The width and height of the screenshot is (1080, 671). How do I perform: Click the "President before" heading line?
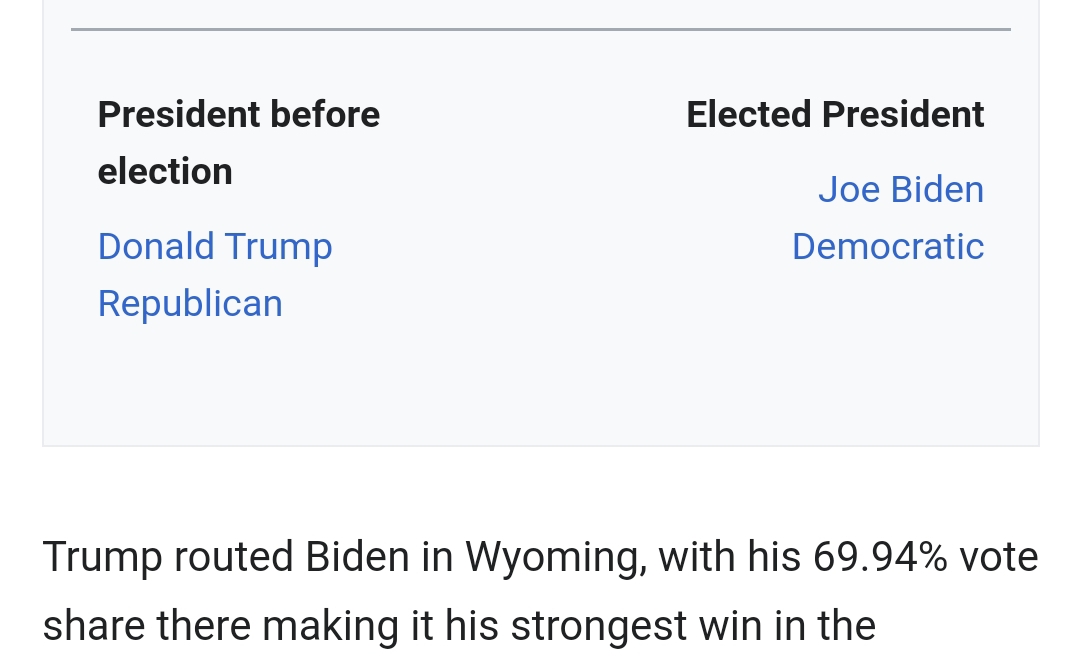[x=238, y=115]
